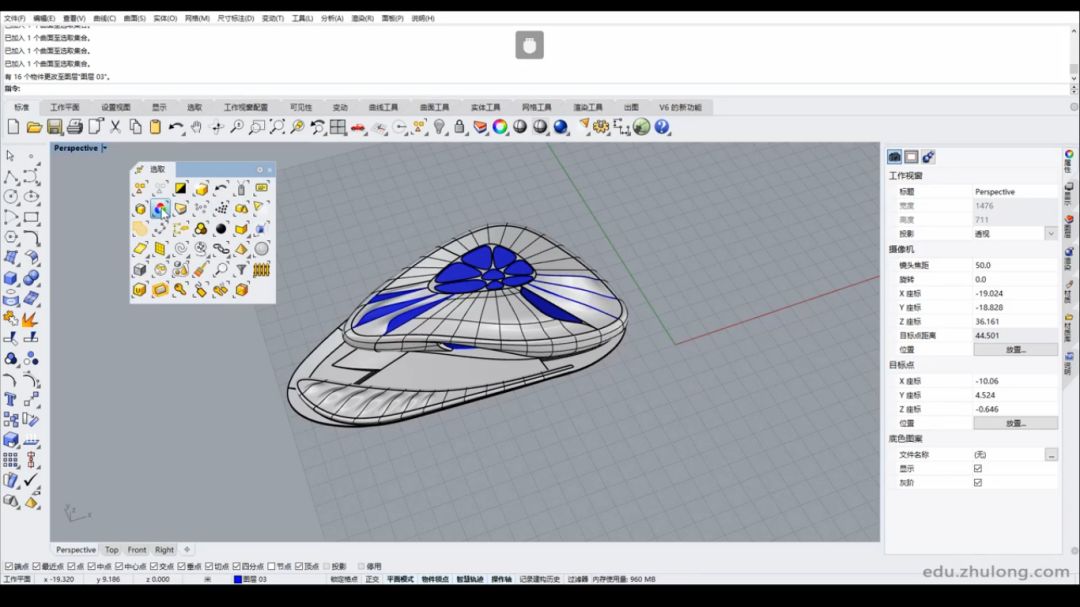
Task: Switch to the Right viewport tab
Action: (164, 550)
